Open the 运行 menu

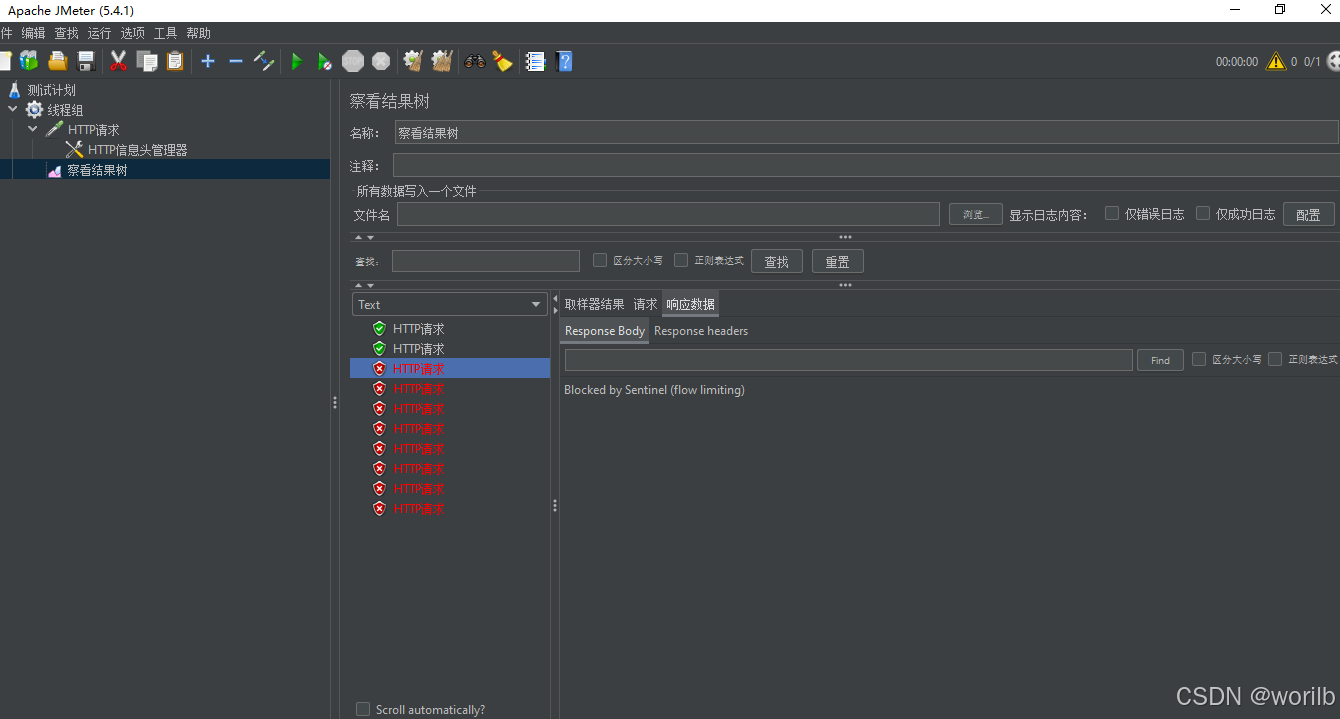[x=99, y=33]
